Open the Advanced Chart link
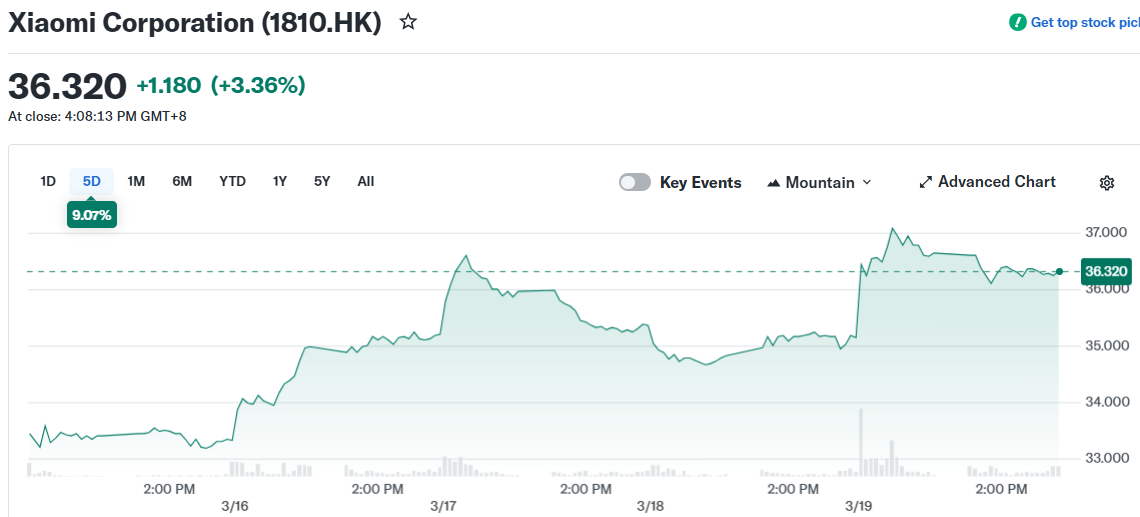Image resolution: width=1140 pixels, height=517 pixels. coord(987,182)
